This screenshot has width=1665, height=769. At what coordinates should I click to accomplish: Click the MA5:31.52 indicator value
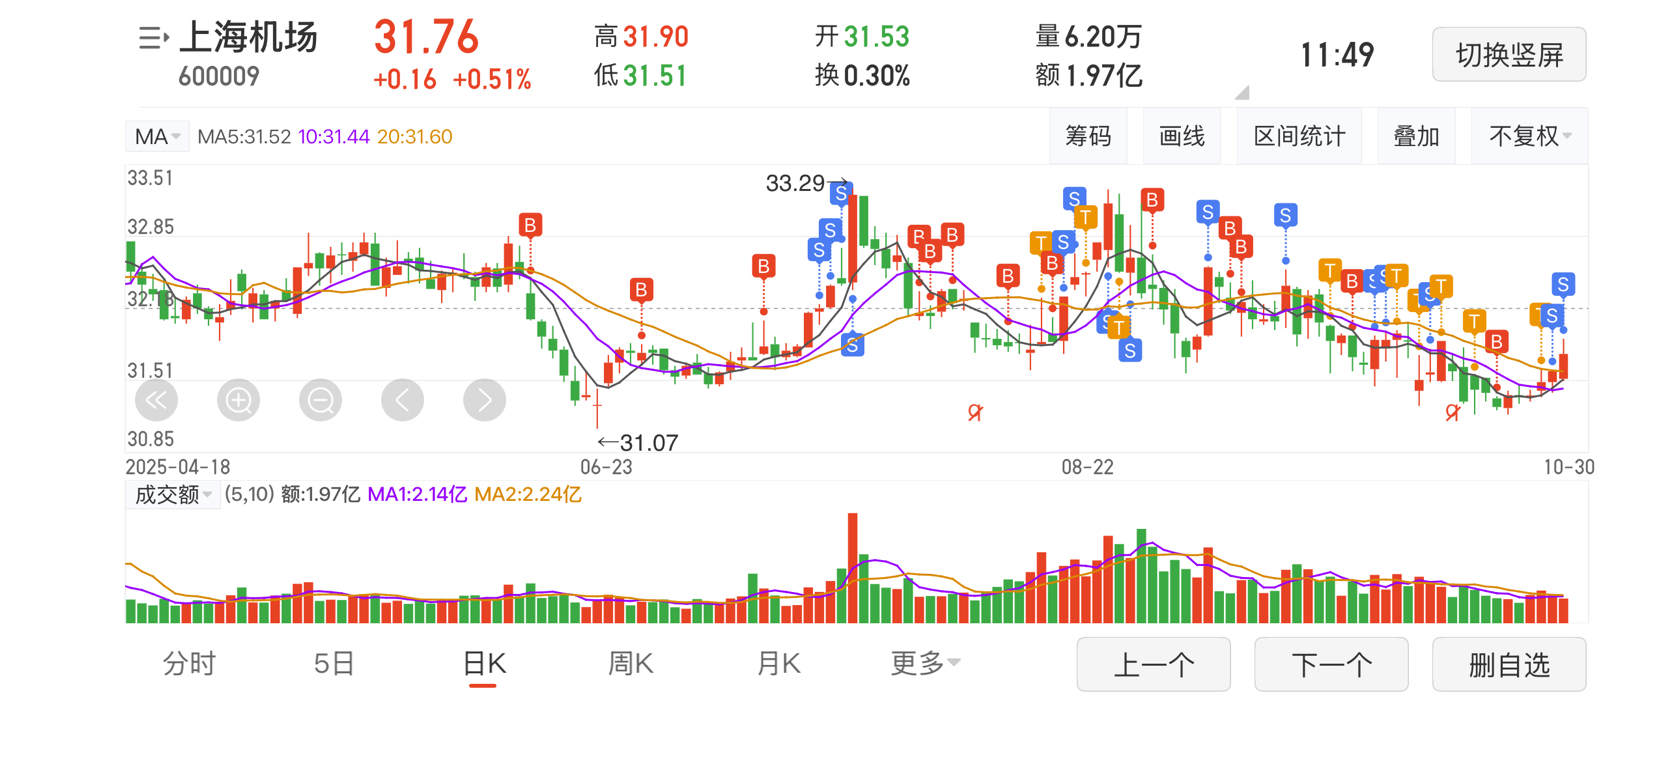pos(244,137)
